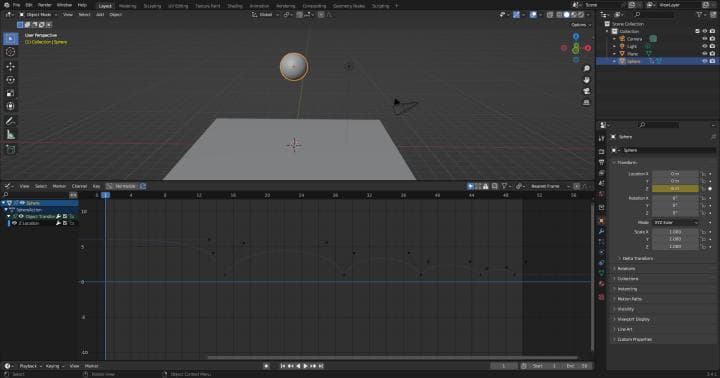Toggle the Location Z keyframe animate dot

point(710,189)
